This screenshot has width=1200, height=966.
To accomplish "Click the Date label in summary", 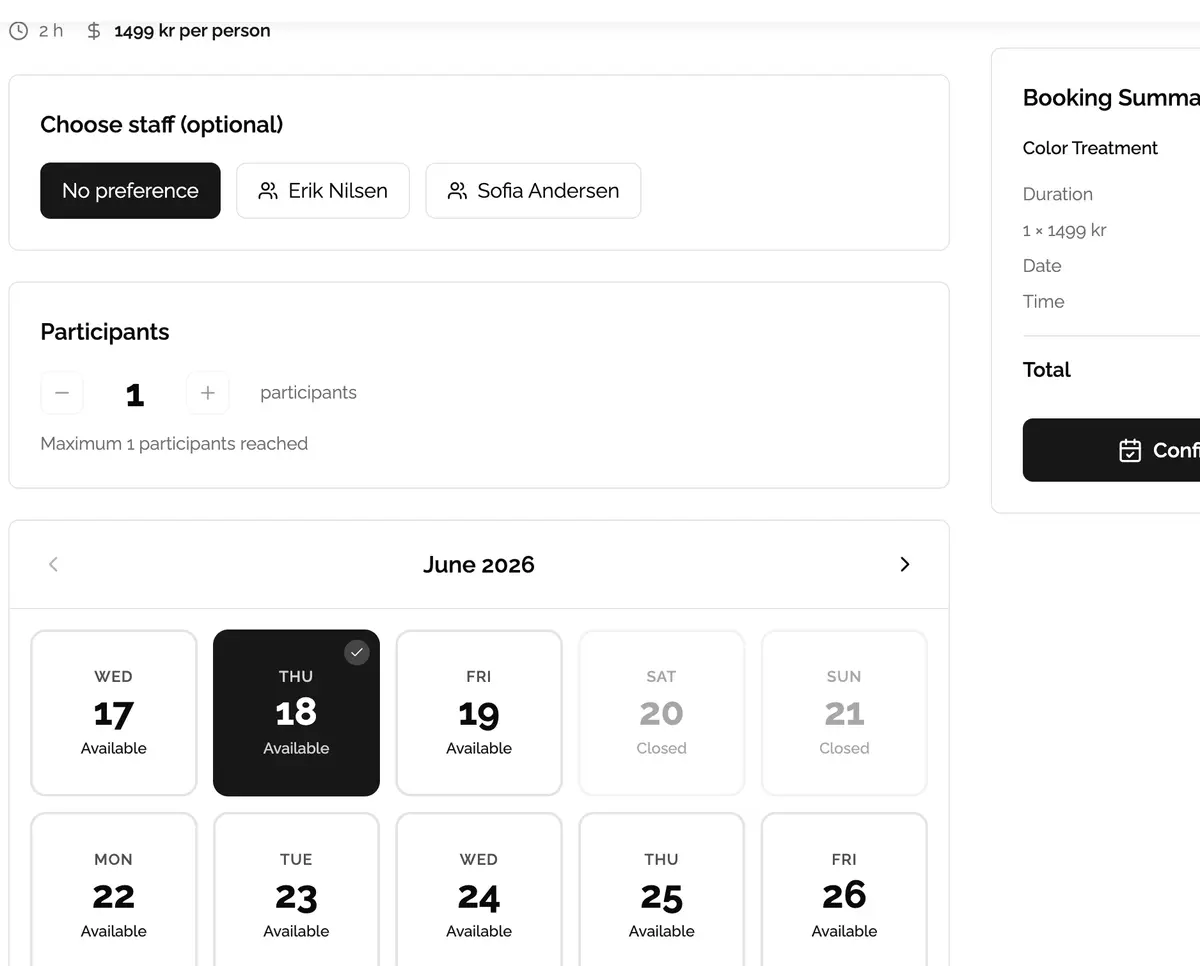I will (1042, 266).
